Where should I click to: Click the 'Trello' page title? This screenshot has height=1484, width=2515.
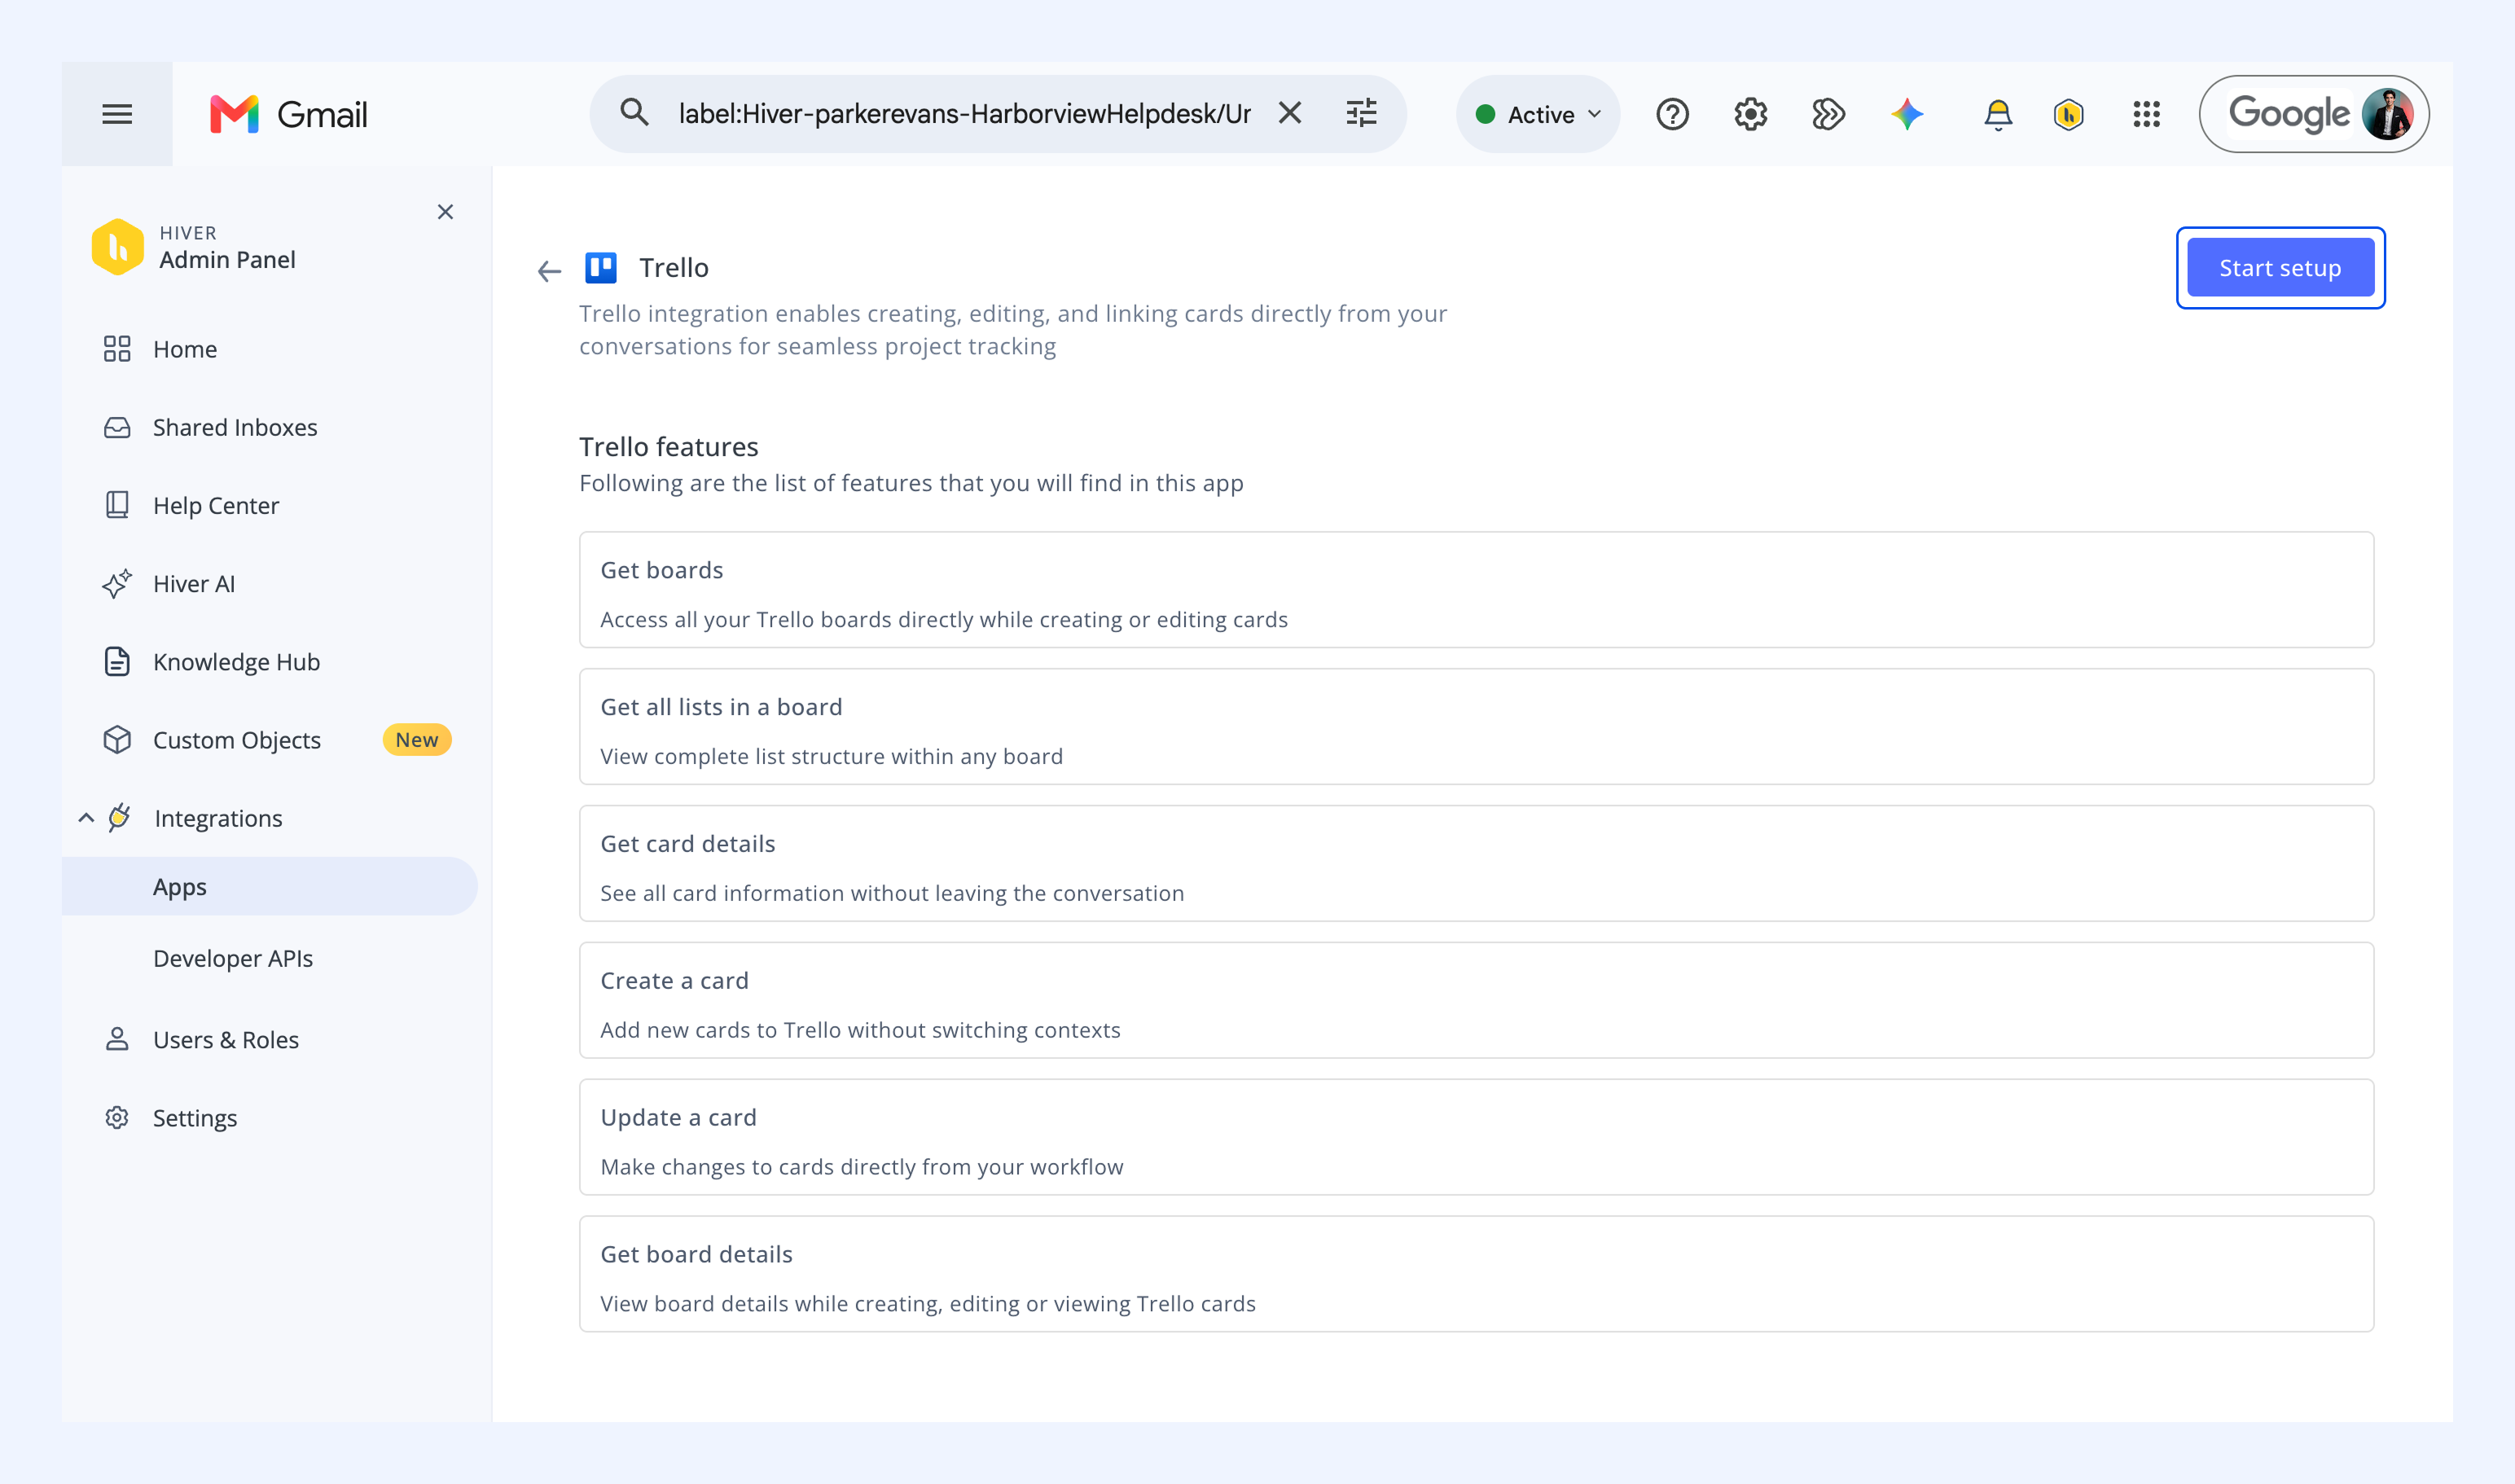click(674, 267)
